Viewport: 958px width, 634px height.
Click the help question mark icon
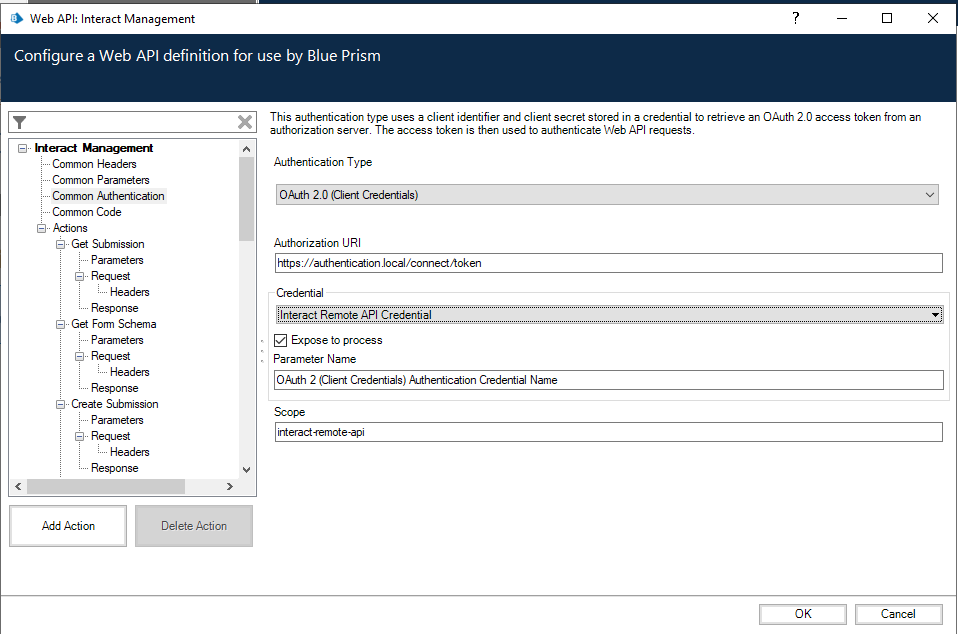point(796,18)
